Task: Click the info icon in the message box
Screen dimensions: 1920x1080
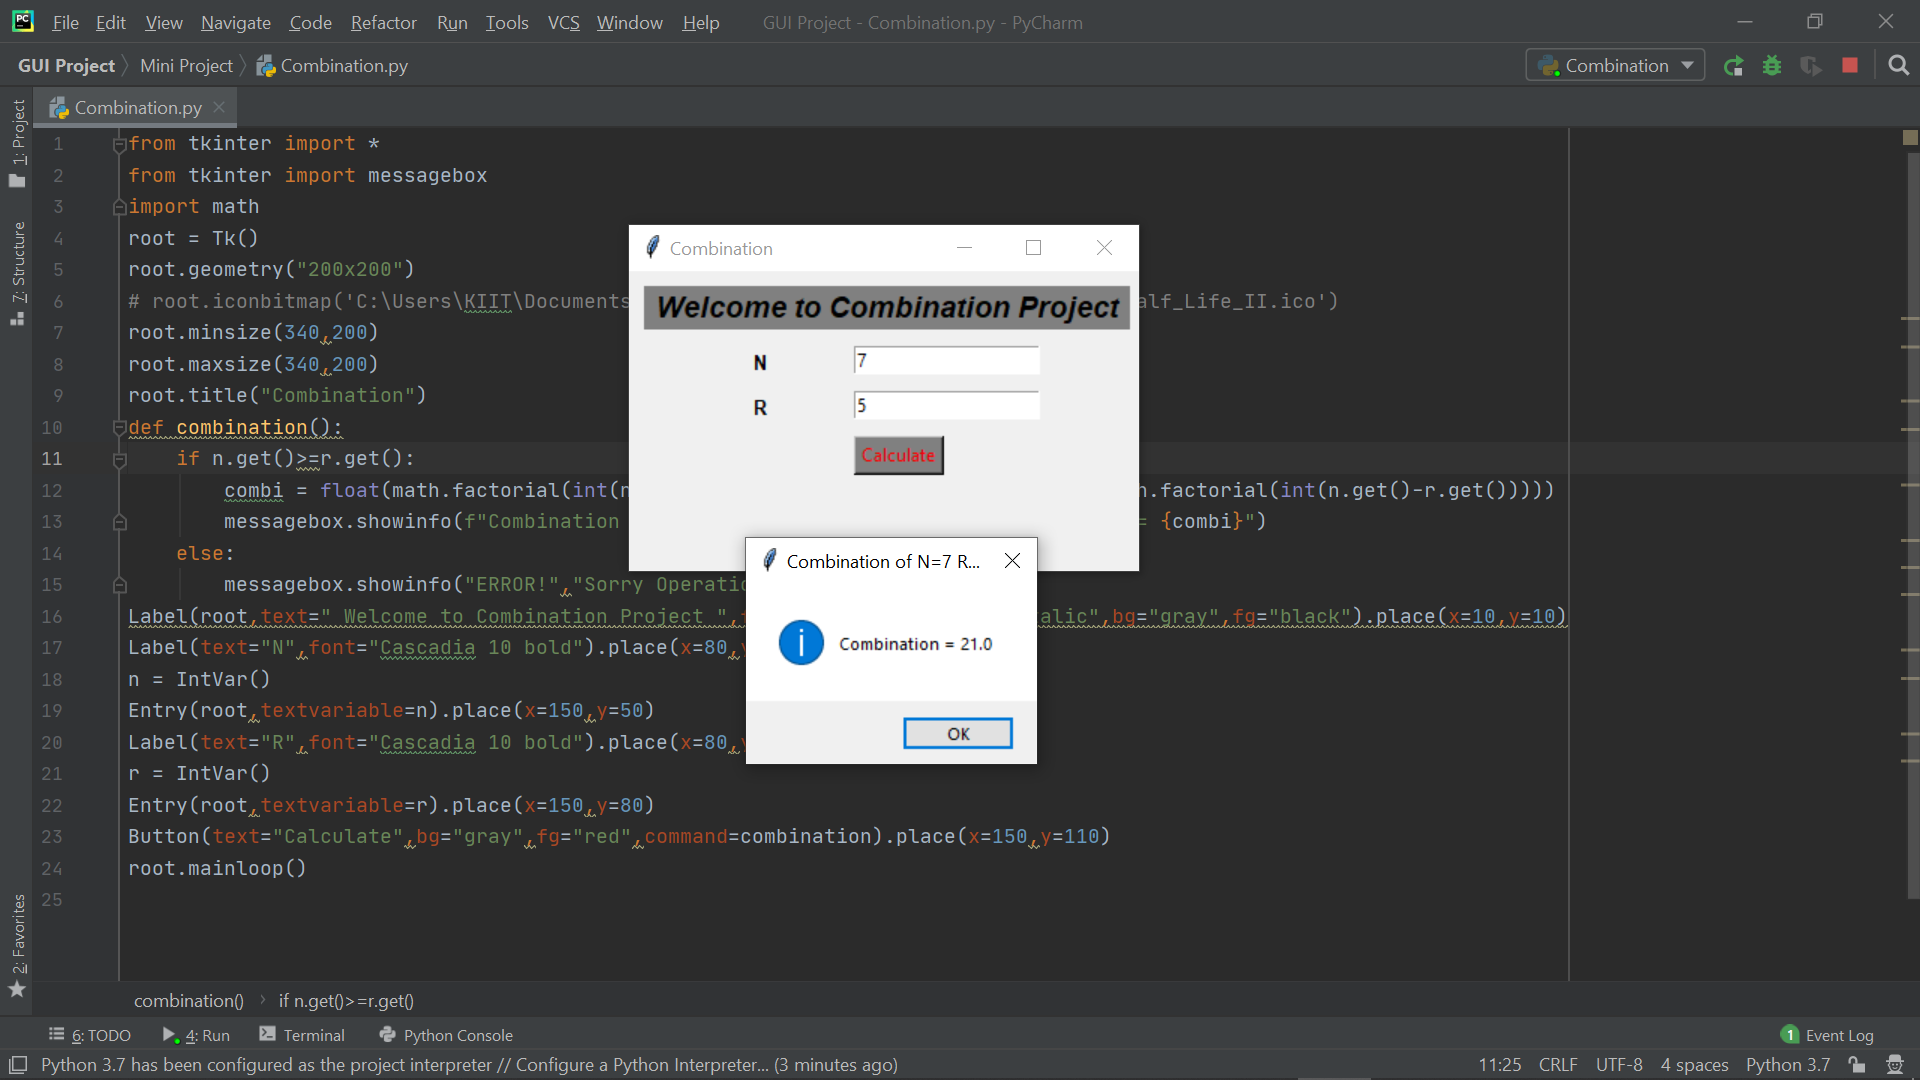Action: tap(801, 642)
